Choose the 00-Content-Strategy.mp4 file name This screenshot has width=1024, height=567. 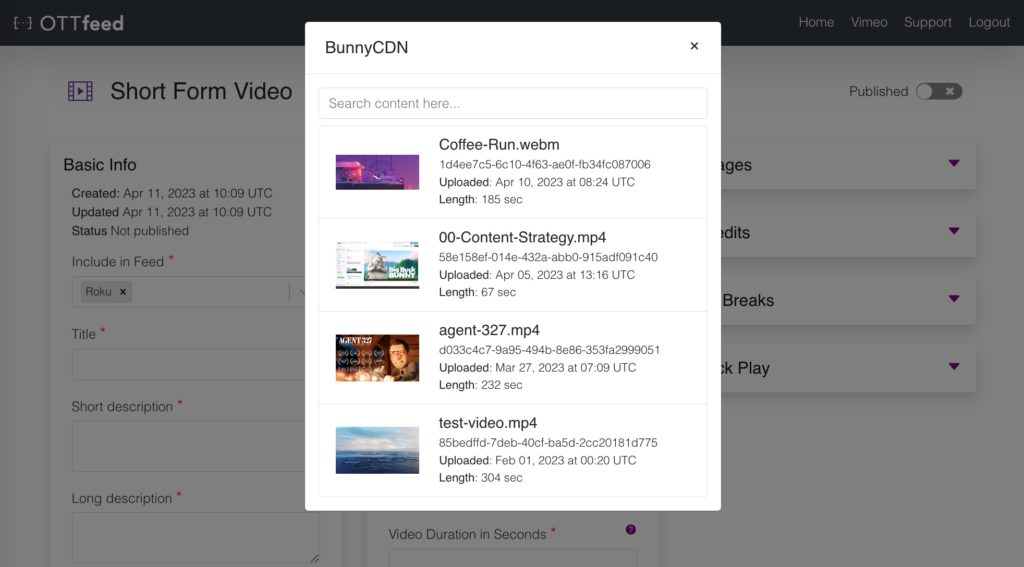[x=522, y=237]
